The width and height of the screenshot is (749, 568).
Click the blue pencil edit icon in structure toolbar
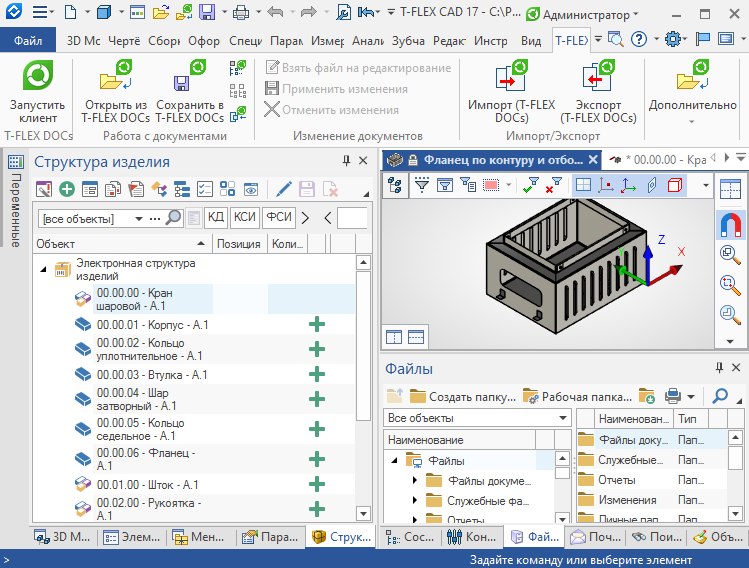pos(284,188)
